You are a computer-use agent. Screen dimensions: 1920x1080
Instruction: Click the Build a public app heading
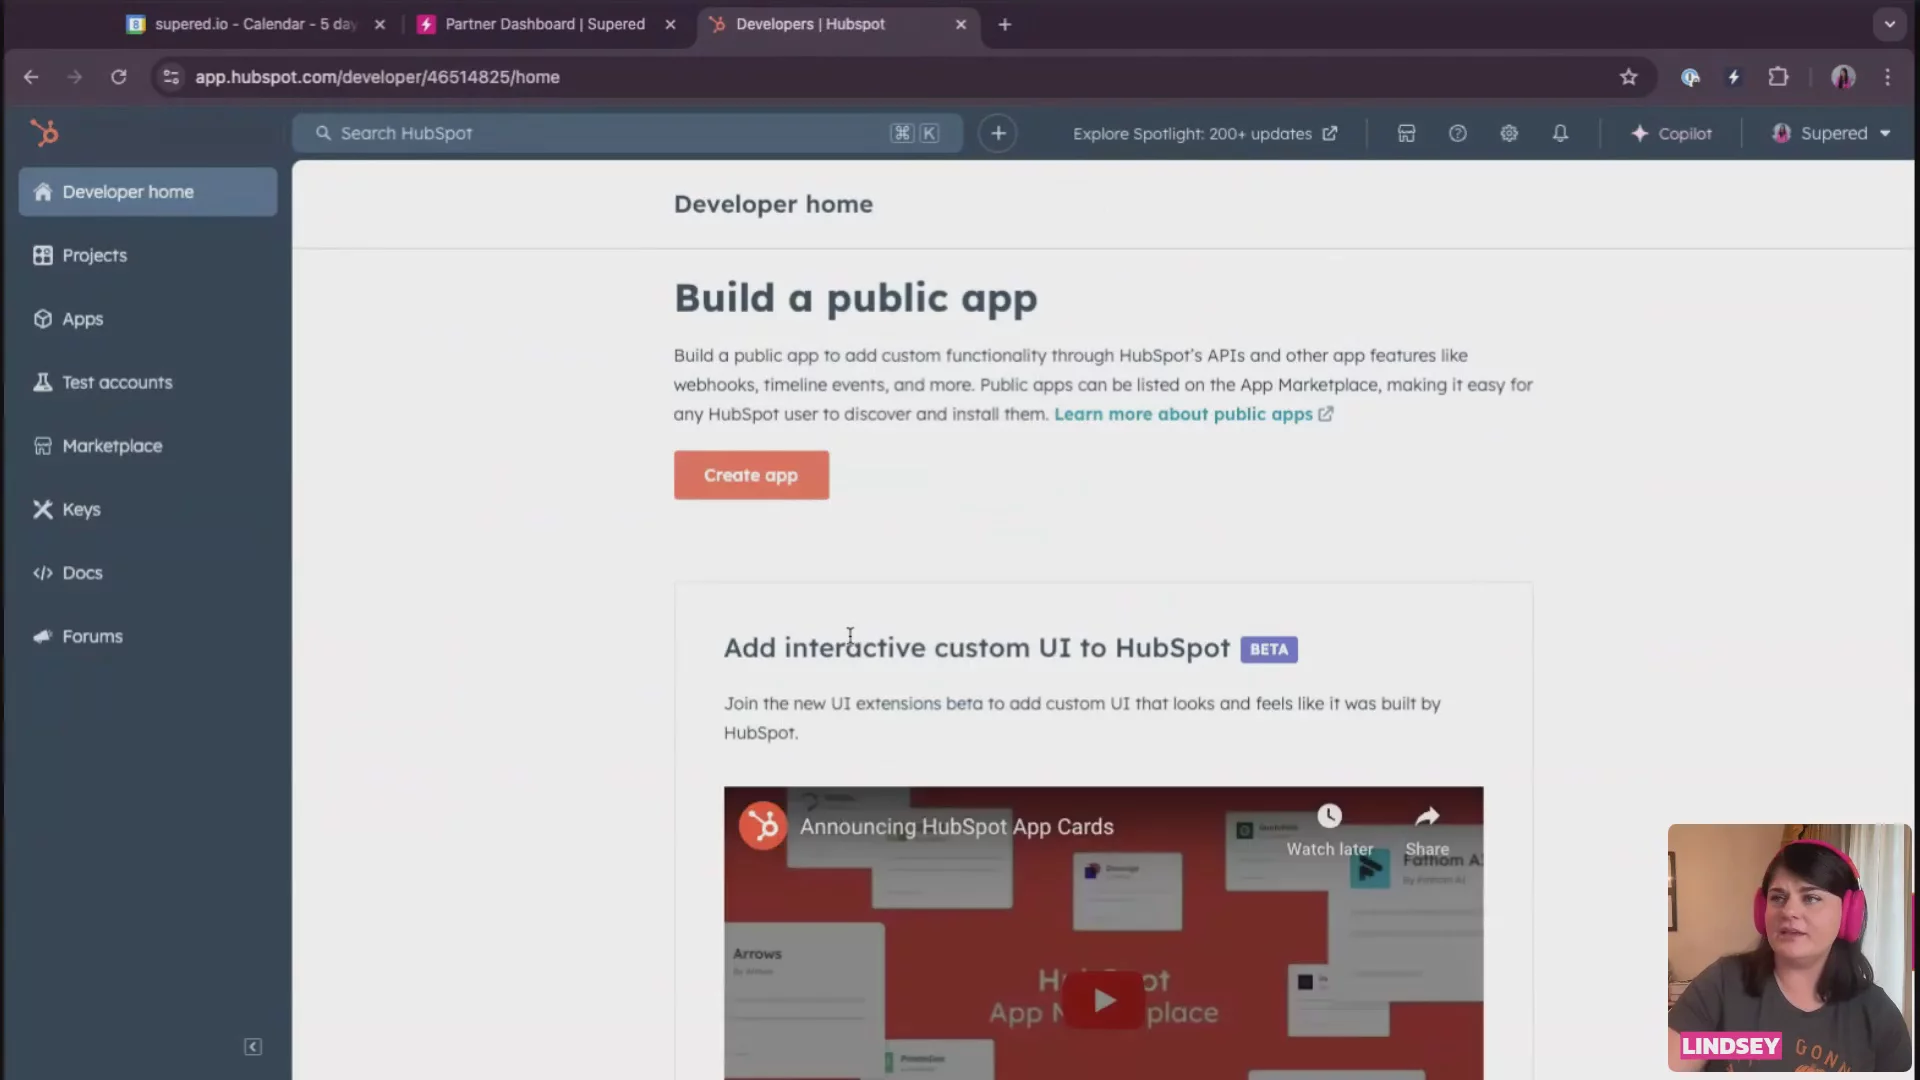coord(856,298)
